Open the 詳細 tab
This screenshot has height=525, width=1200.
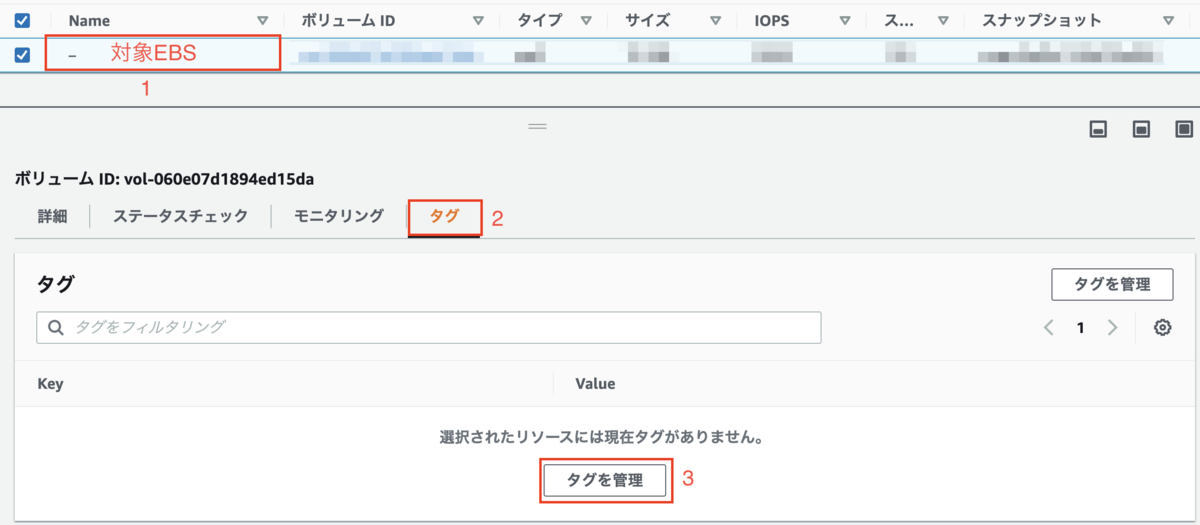[x=52, y=216]
